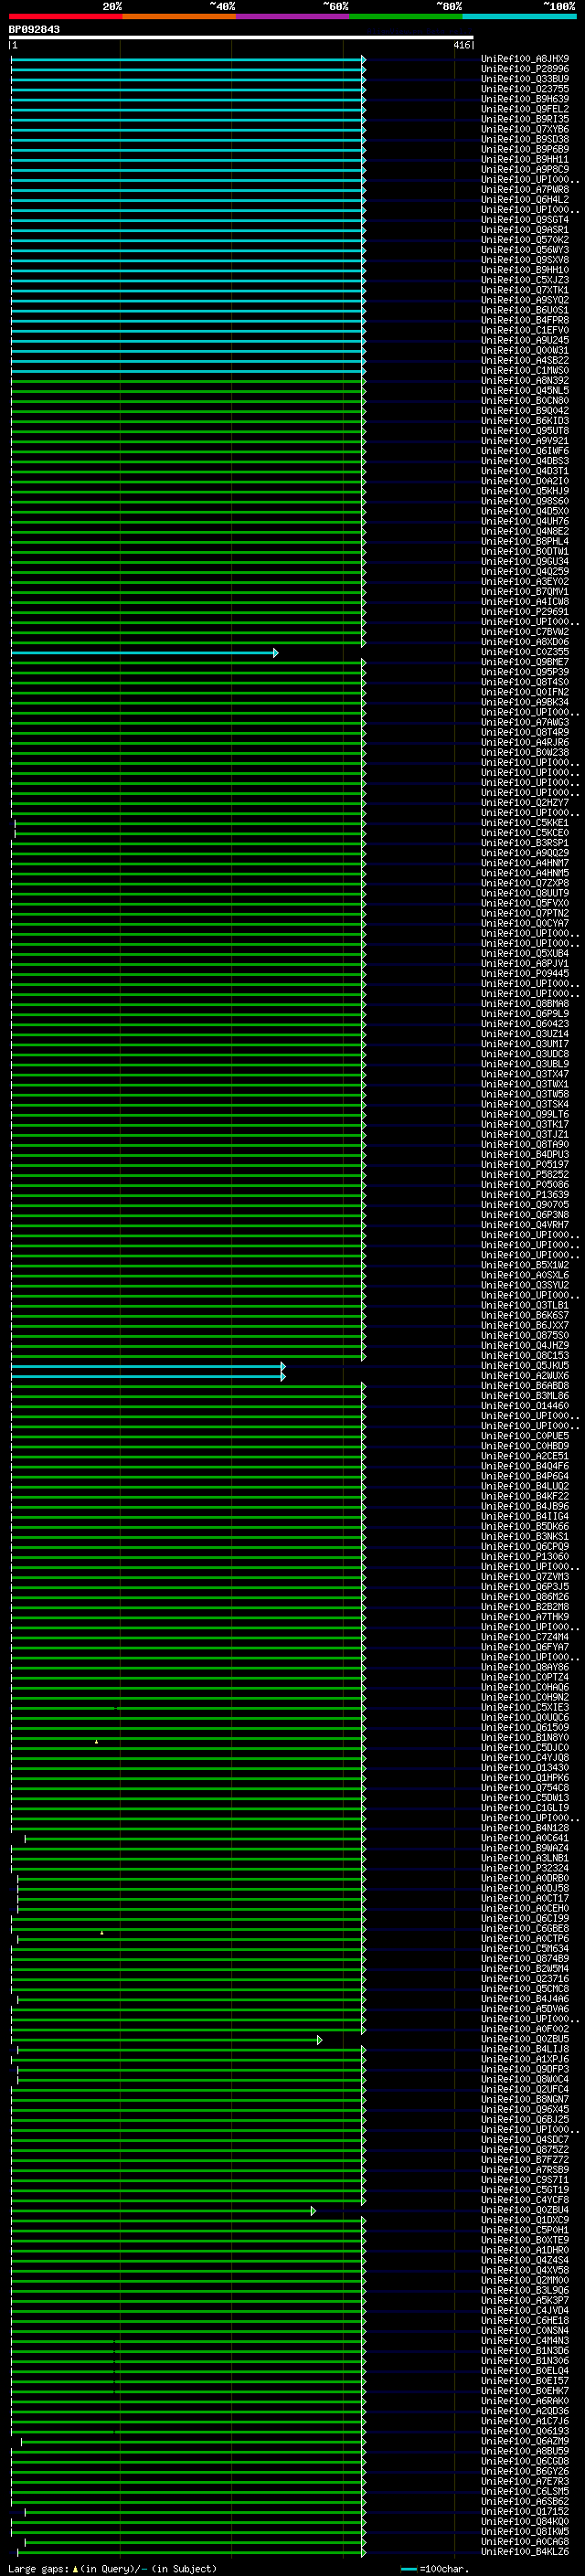
Task: Click the cyan alignment bar for Q5JKU5
Action: [x=148, y=1366]
